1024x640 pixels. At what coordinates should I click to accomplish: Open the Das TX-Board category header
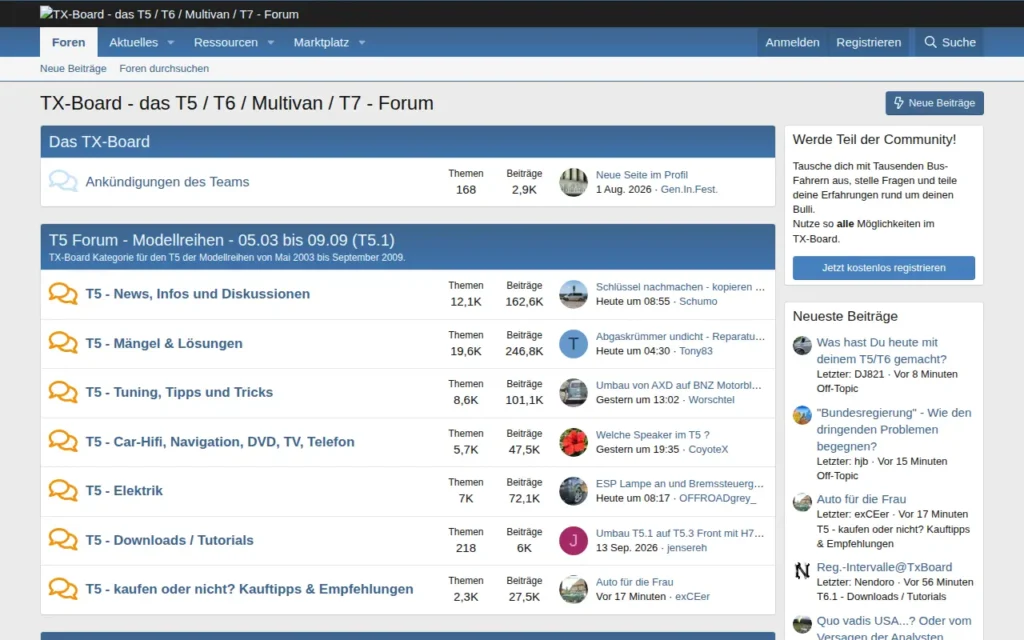pyautogui.click(x=99, y=142)
